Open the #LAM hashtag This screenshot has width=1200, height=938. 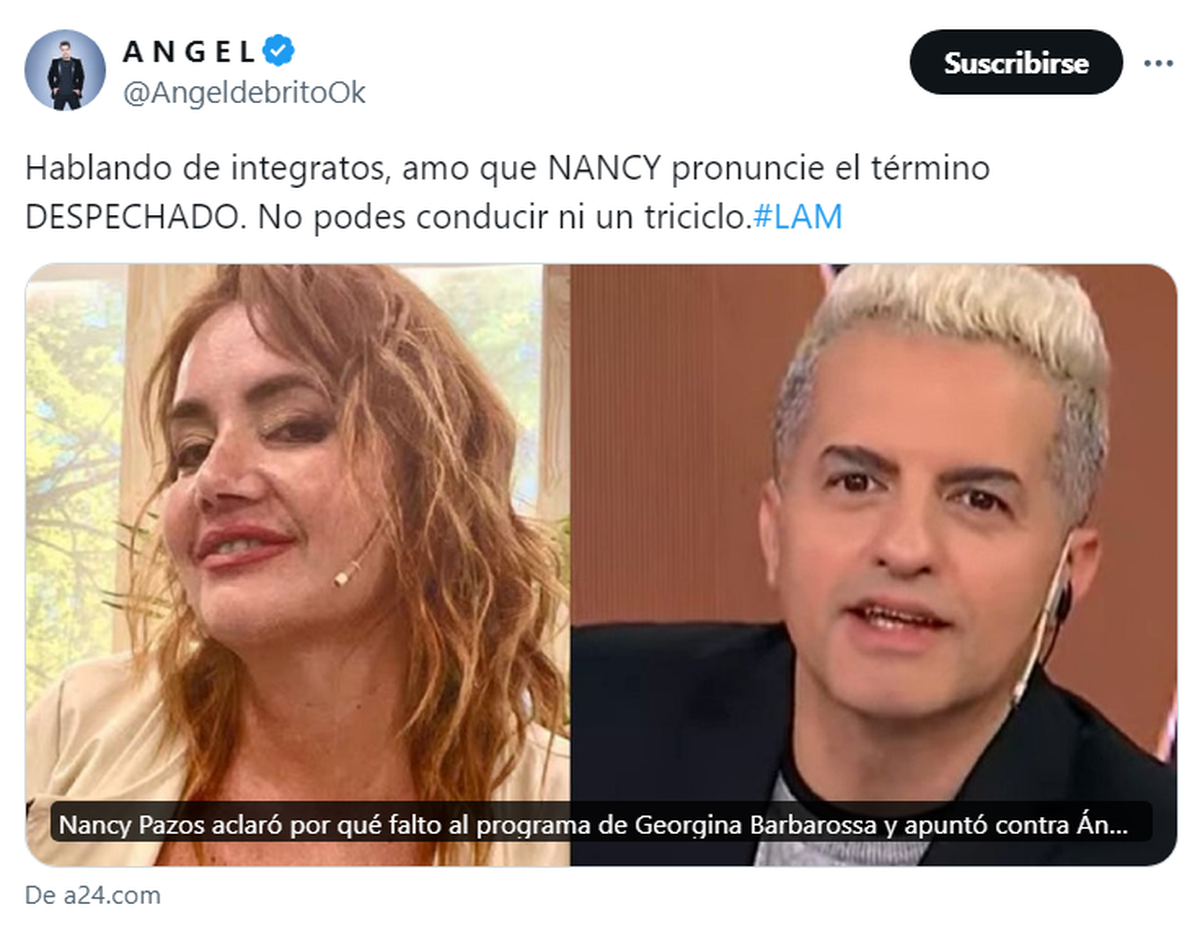(796, 218)
